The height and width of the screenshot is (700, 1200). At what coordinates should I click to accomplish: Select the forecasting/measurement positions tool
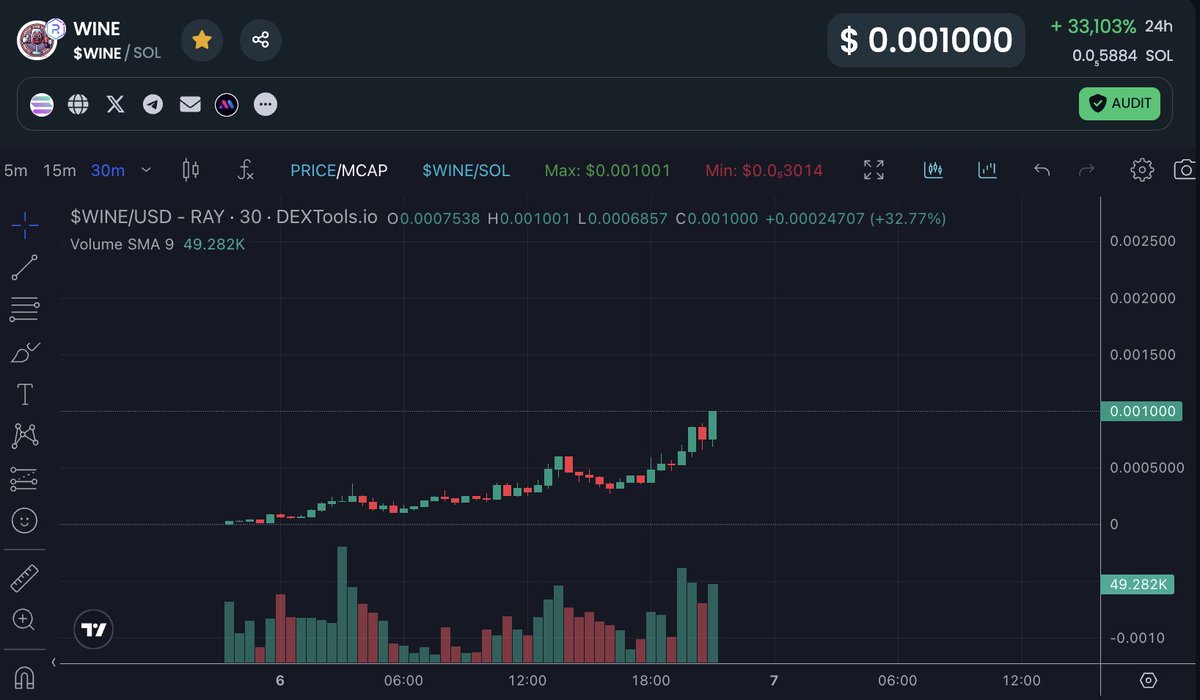pos(25,478)
